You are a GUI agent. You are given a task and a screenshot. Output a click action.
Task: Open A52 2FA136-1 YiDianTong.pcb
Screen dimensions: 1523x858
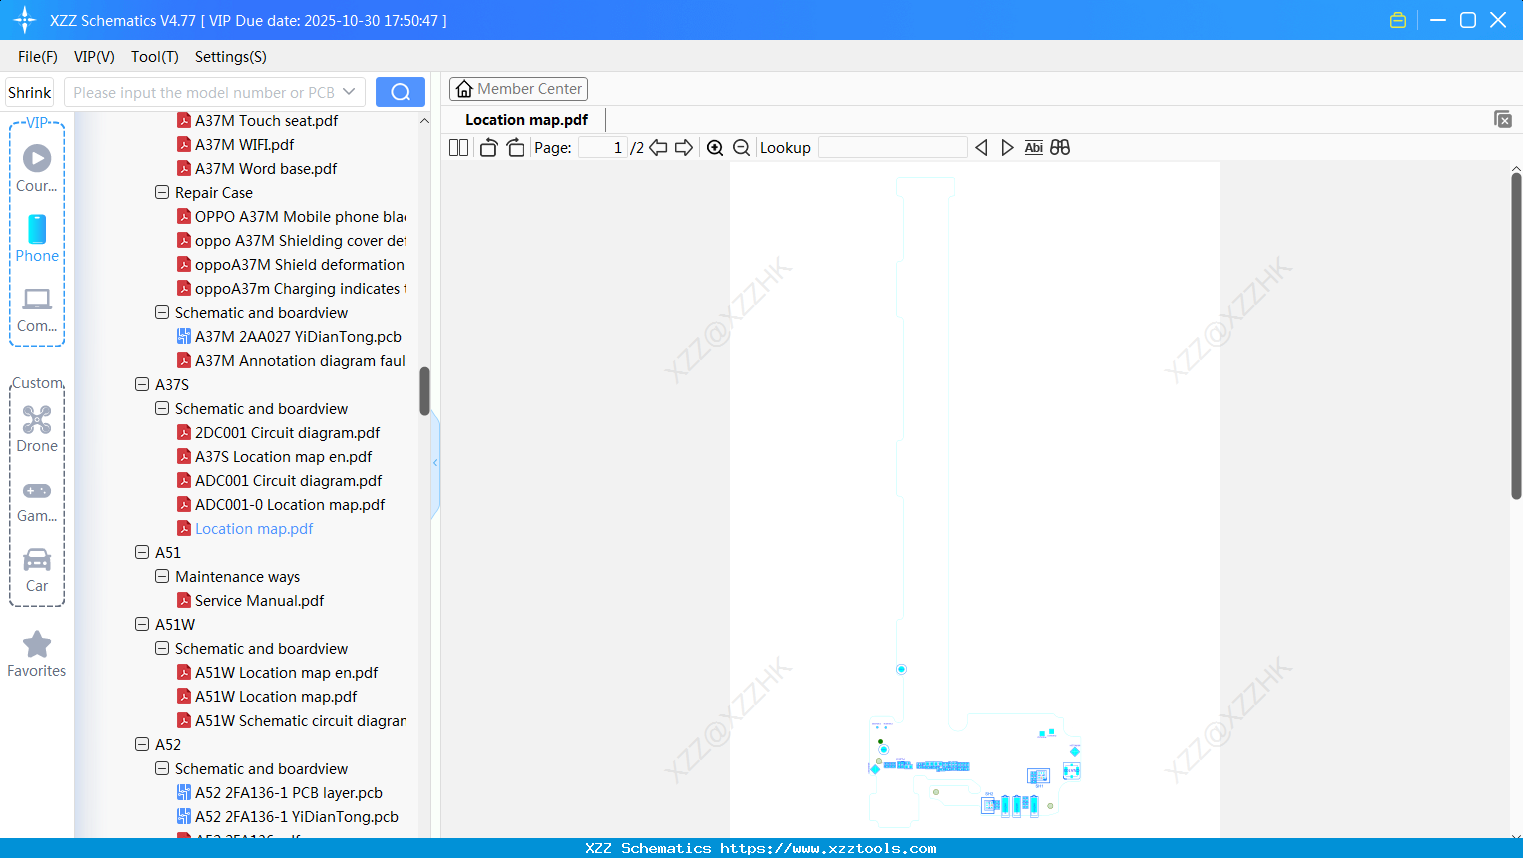click(x=297, y=816)
